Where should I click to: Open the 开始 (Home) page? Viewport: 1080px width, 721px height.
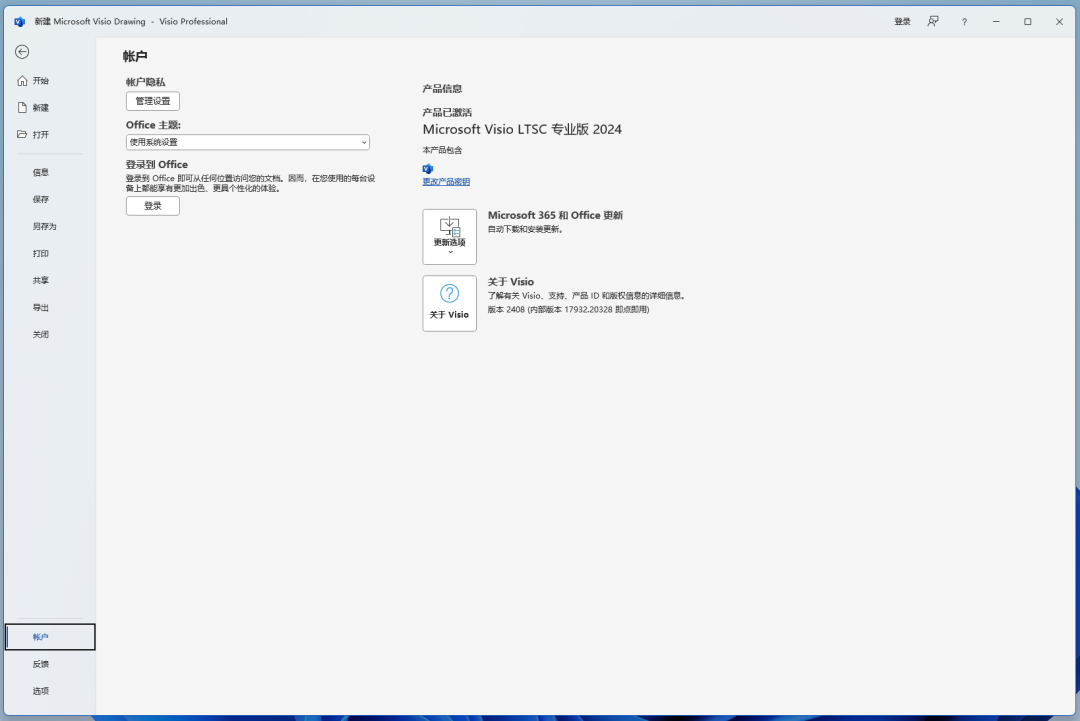[50, 81]
